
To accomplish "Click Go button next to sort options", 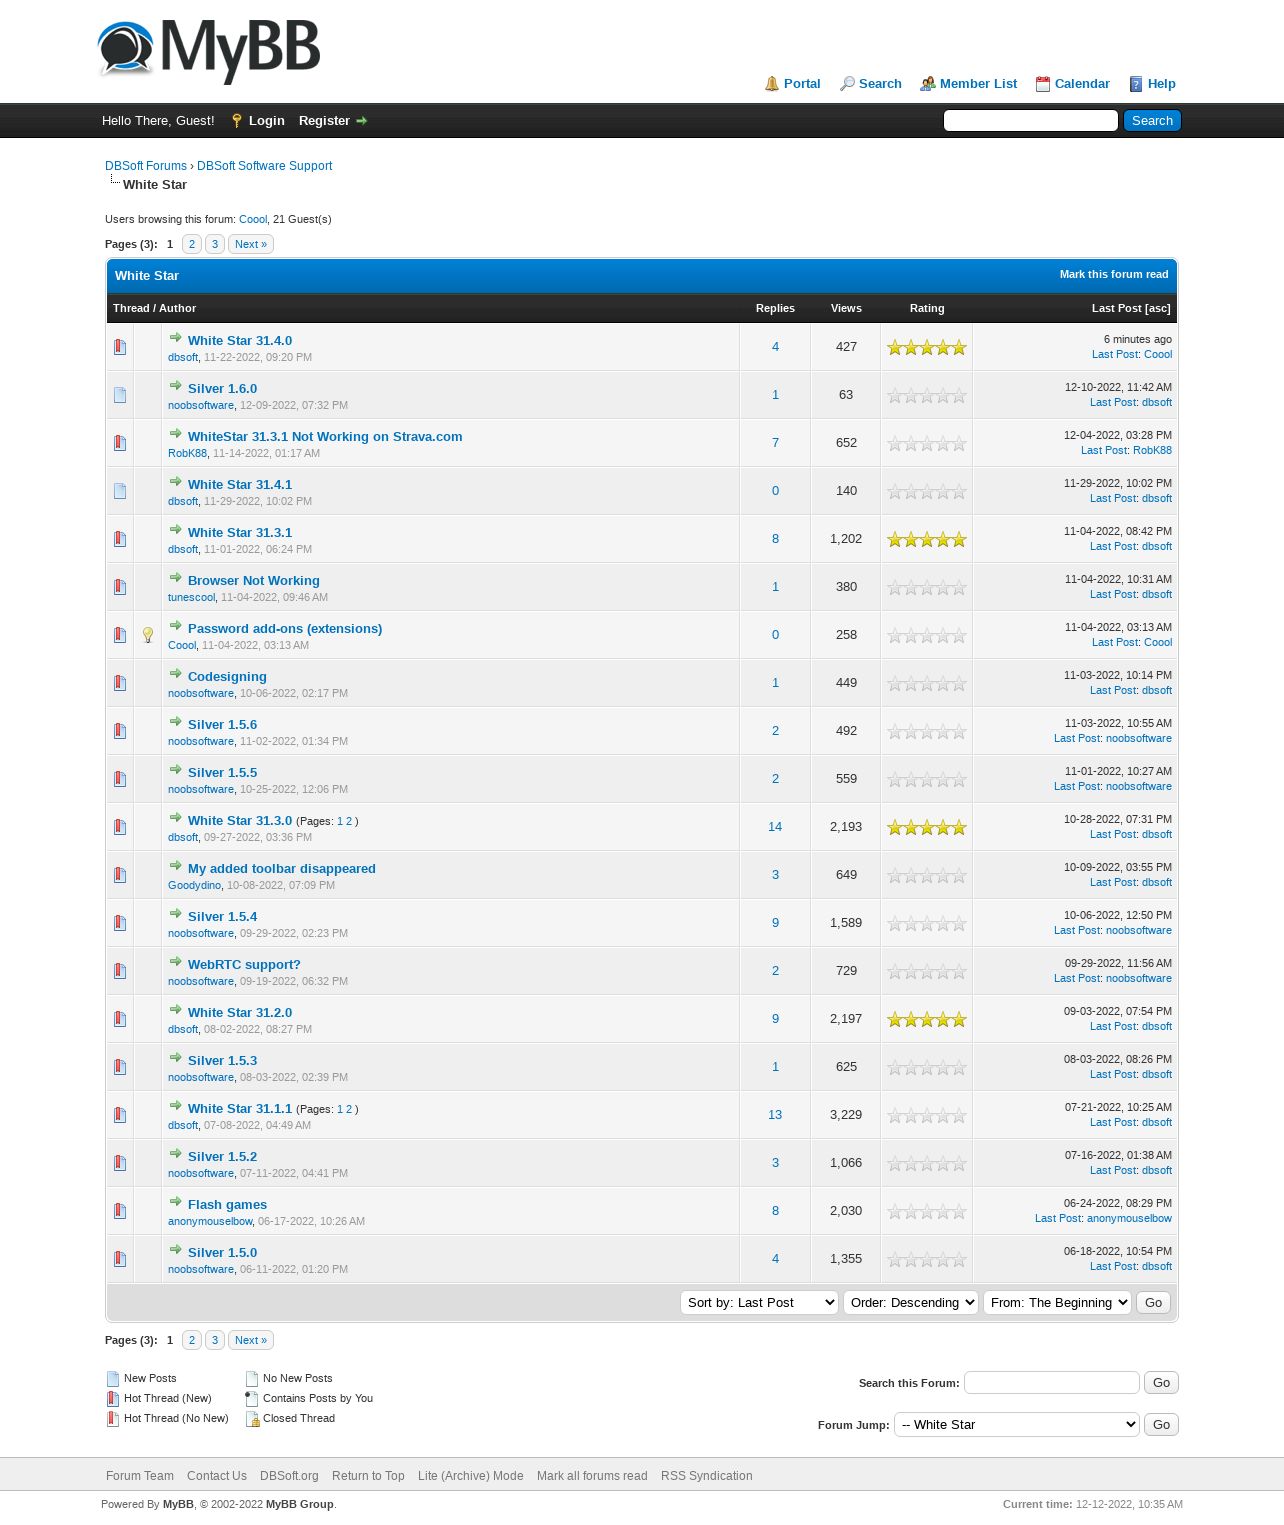I will click(1153, 1303).
